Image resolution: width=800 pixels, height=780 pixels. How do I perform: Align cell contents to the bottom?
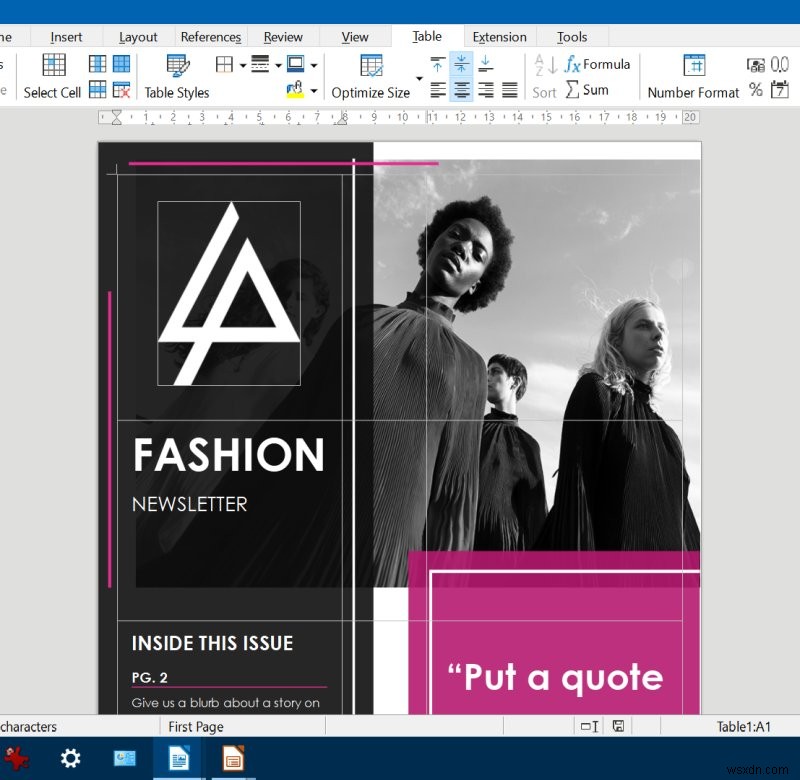485,62
